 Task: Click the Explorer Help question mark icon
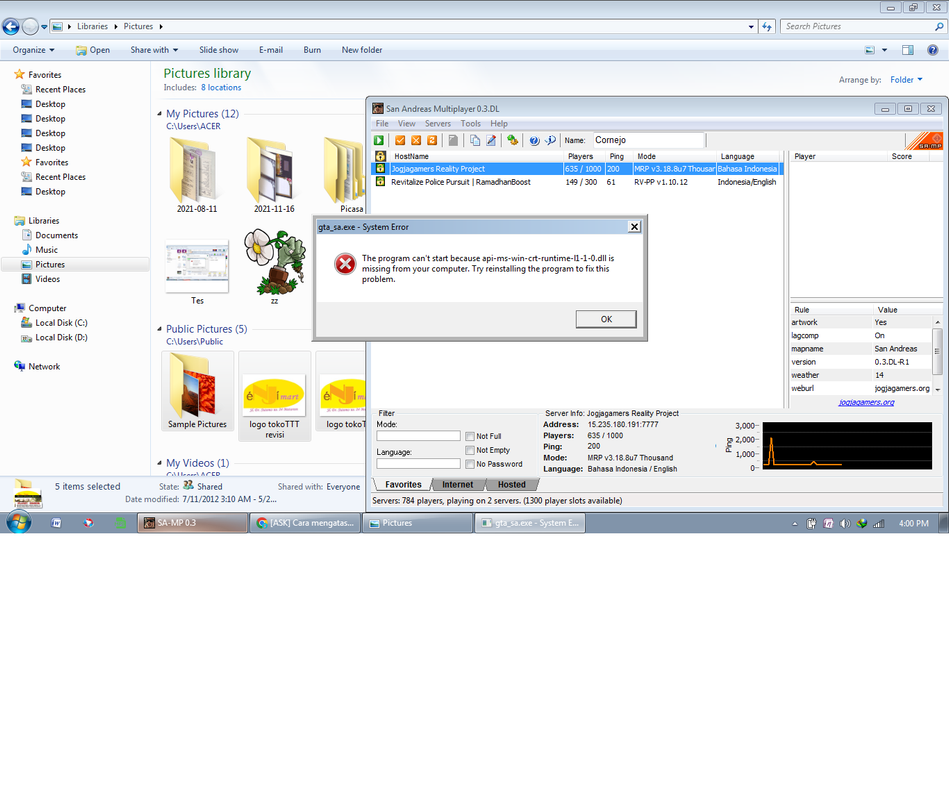click(x=933, y=50)
